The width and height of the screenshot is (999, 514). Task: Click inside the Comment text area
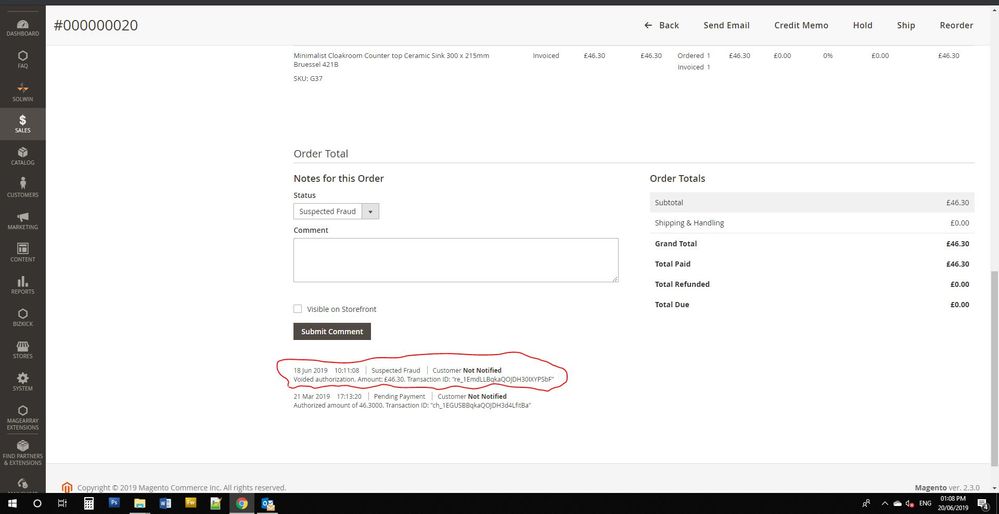point(455,260)
